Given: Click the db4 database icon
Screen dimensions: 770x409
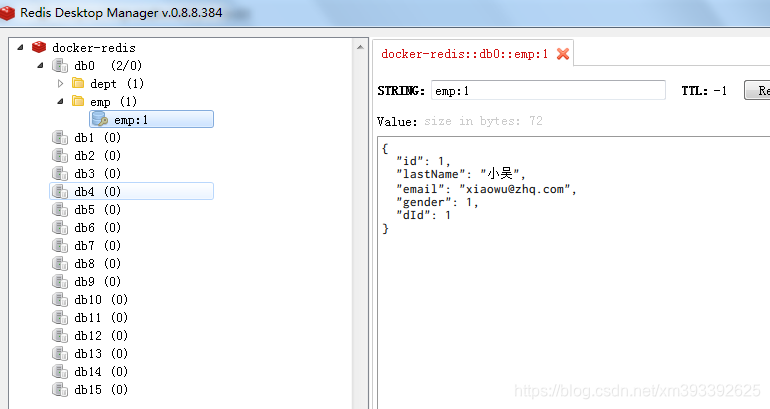Looking at the screenshot, I should pyautogui.click(x=59, y=191).
